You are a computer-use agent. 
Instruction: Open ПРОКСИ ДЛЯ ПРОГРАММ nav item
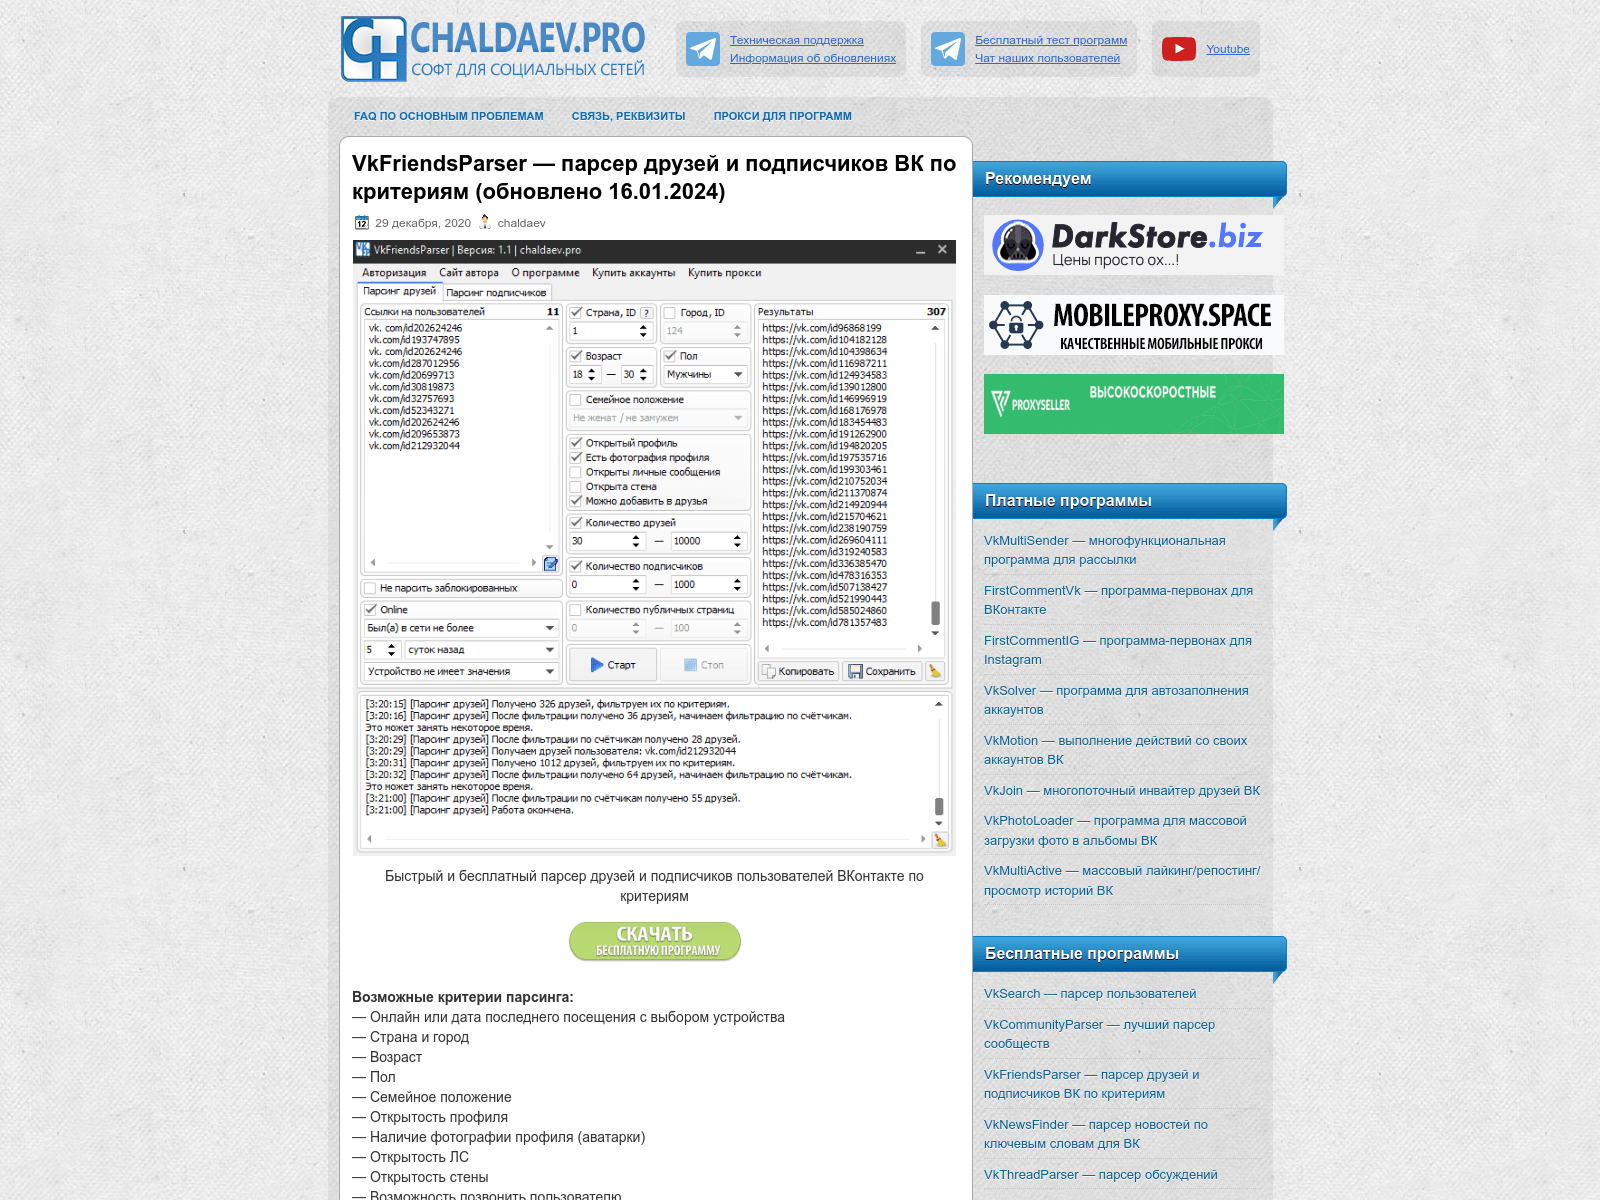click(x=783, y=116)
